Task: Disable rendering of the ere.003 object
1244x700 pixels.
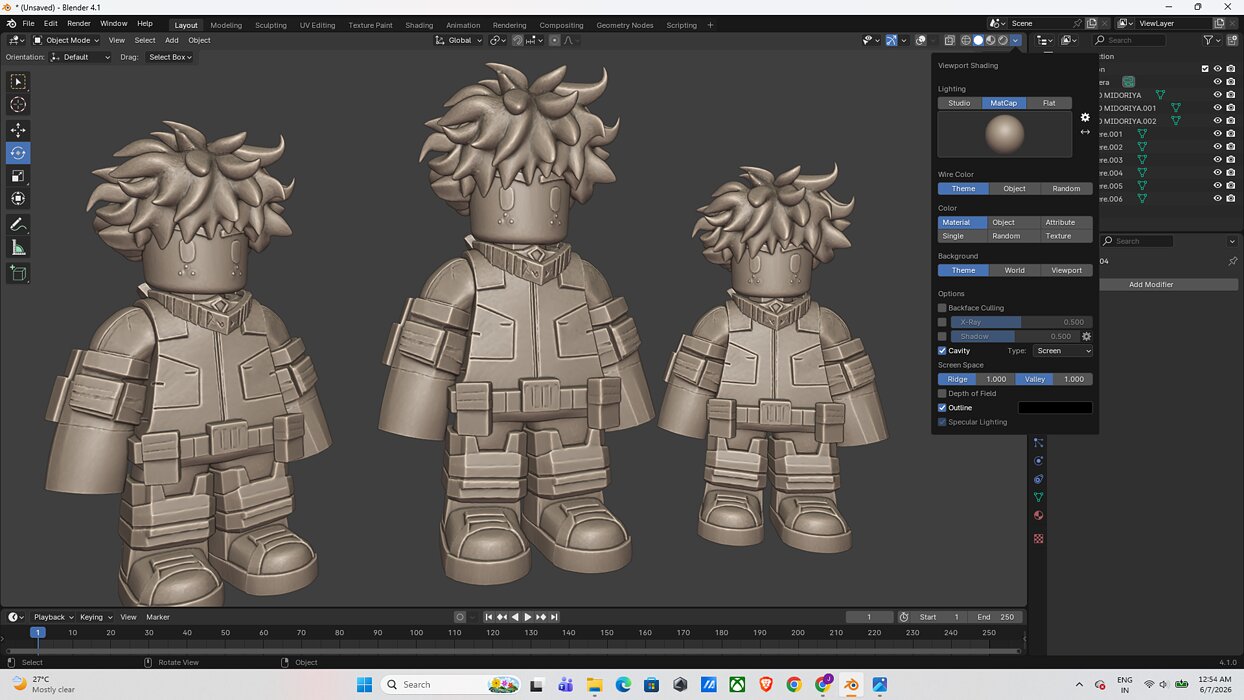Action: tap(1230, 160)
